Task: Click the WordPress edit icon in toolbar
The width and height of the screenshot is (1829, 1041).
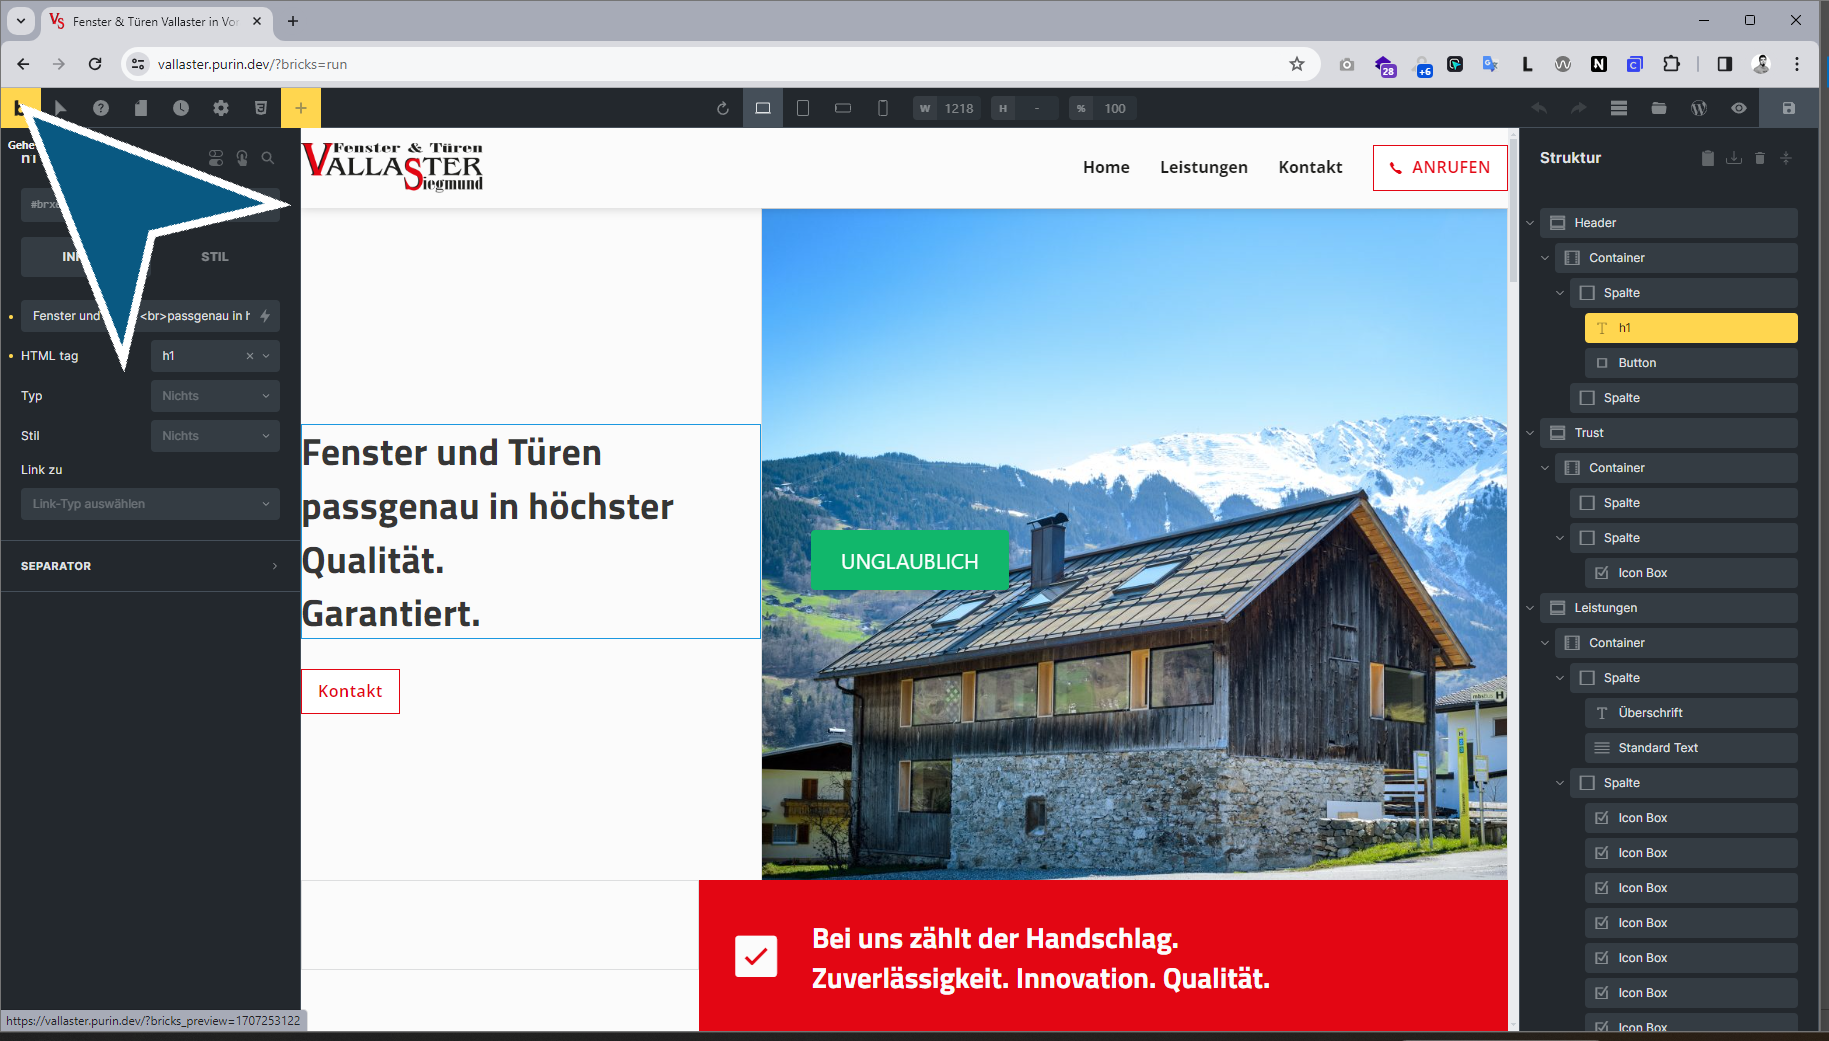Action: point(1699,108)
